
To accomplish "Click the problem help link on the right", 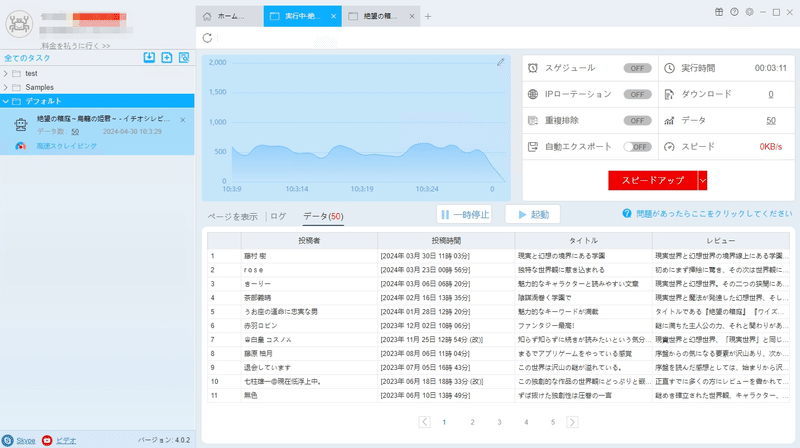I will pos(714,213).
